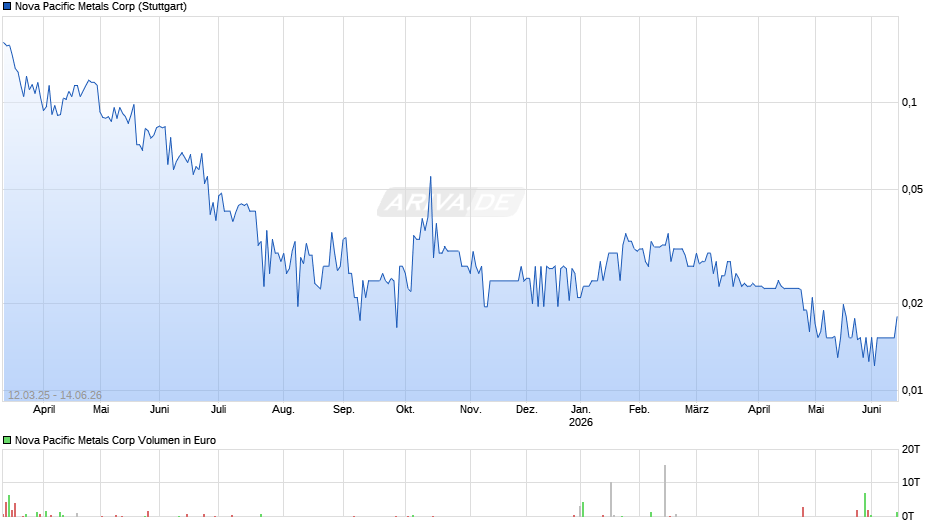940x526 pixels.
Task: Click the '20T' volume axis label
Action: [911, 449]
